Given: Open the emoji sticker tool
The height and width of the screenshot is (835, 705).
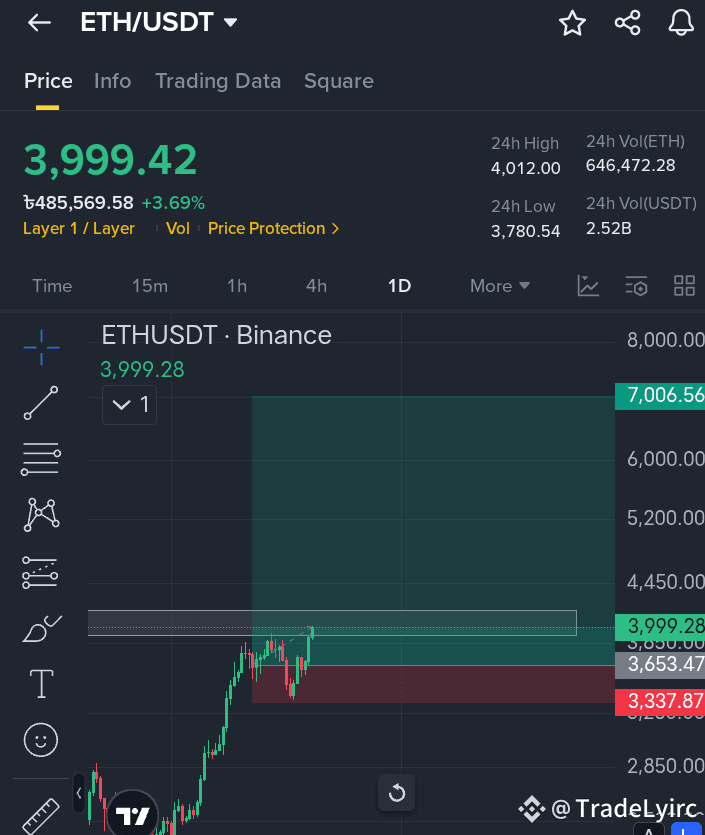Looking at the screenshot, I should click(41, 740).
